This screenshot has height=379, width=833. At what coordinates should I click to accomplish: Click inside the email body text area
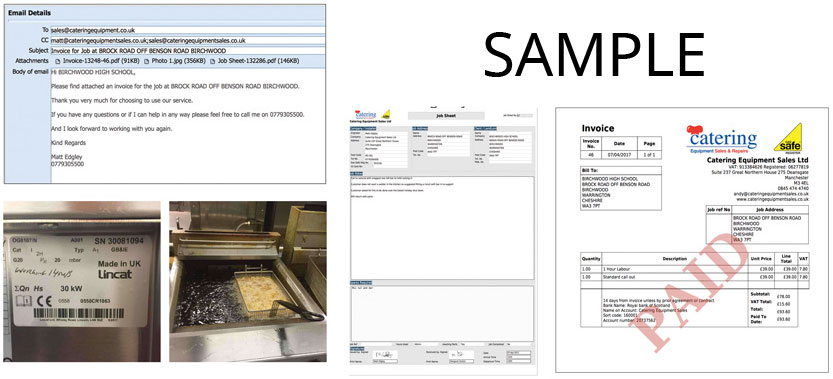(x=188, y=125)
